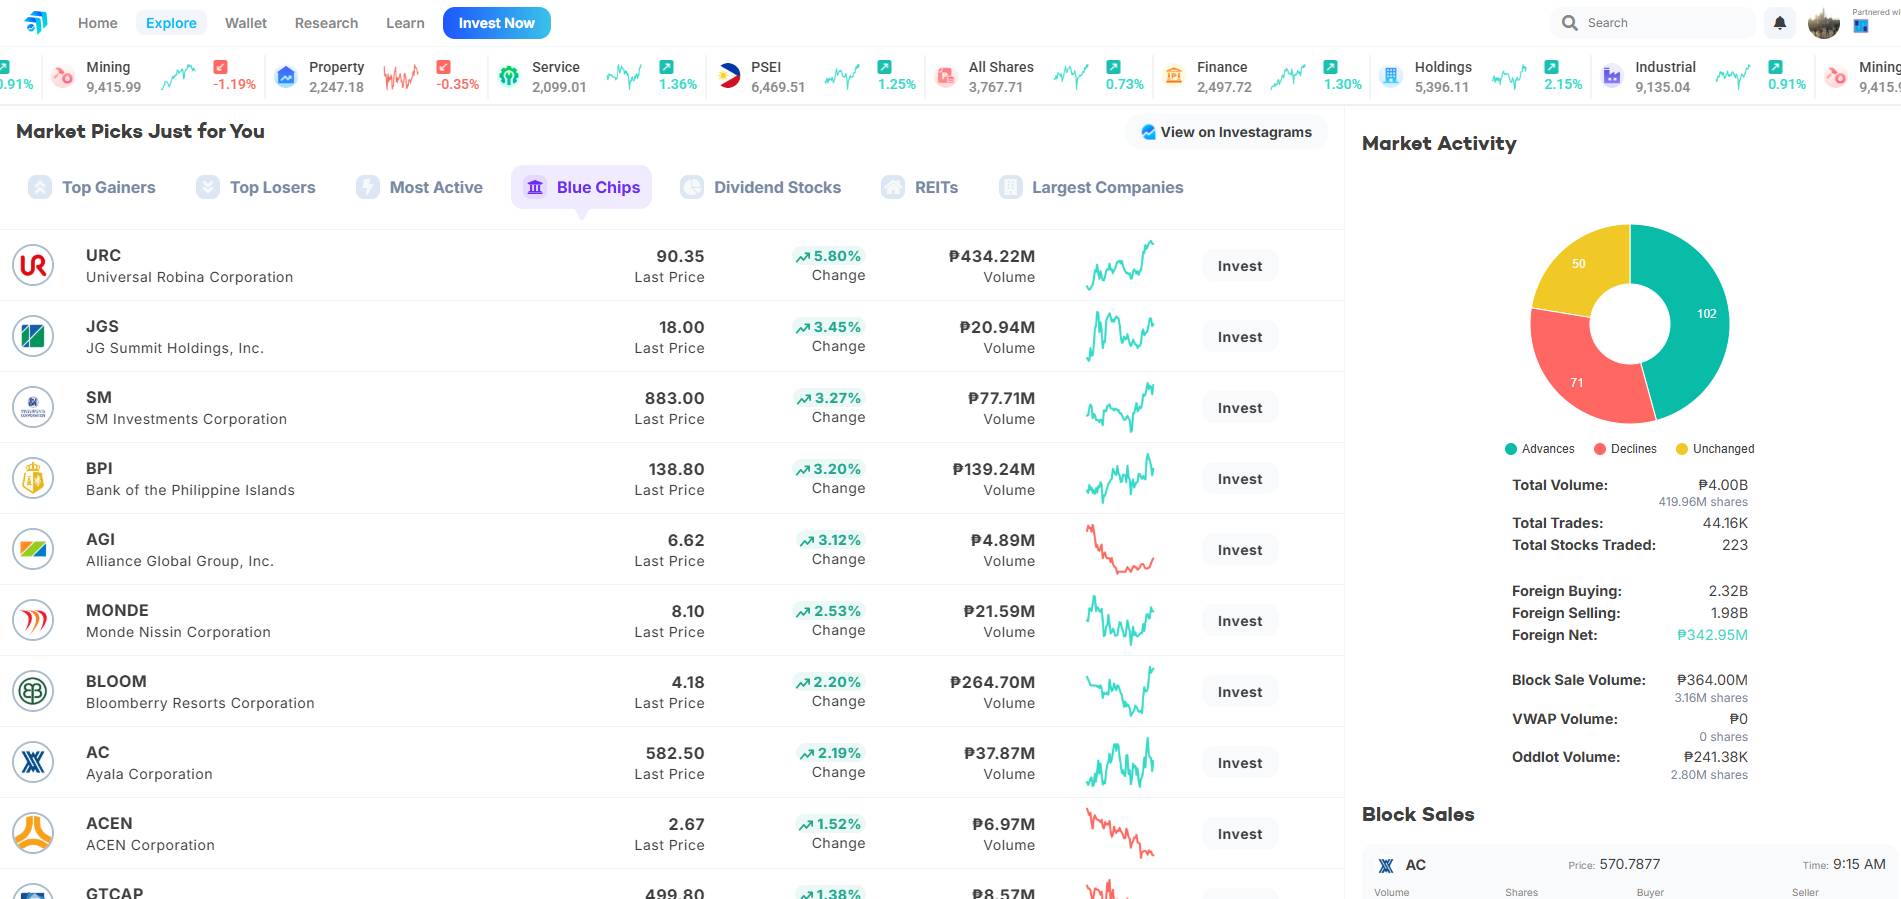Click the AGI company logo
1901x899 pixels.
coord(33,549)
